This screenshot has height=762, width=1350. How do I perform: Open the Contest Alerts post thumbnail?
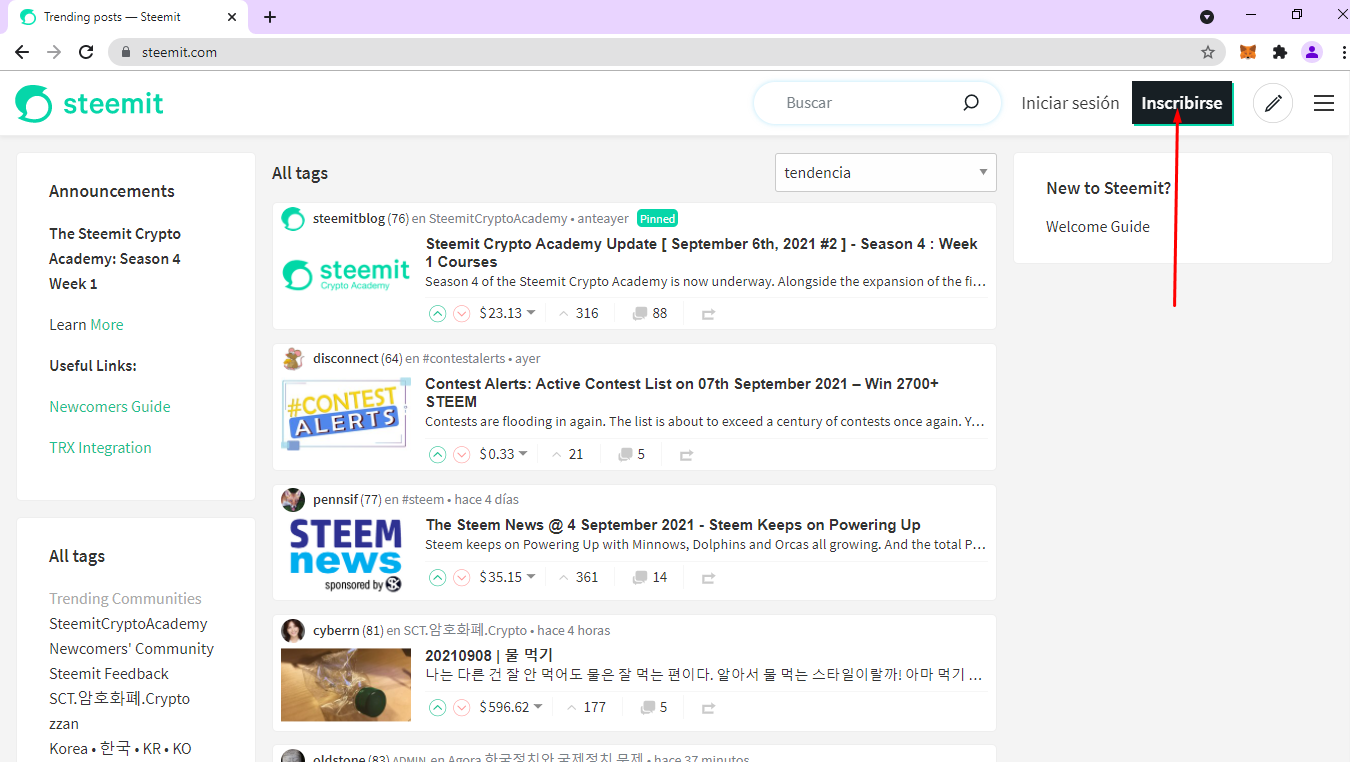(x=346, y=413)
